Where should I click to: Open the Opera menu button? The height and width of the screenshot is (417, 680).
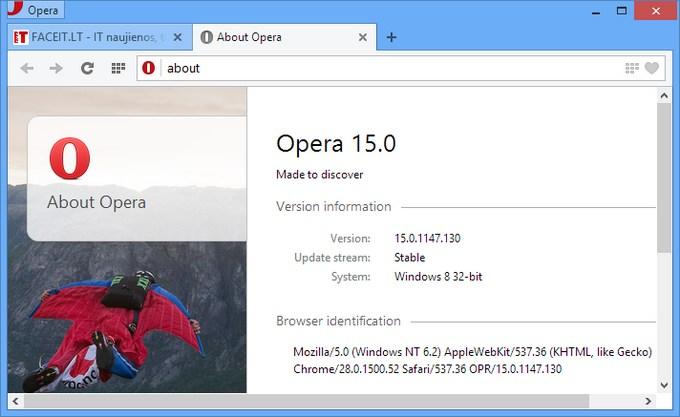click(x=36, y=9)
